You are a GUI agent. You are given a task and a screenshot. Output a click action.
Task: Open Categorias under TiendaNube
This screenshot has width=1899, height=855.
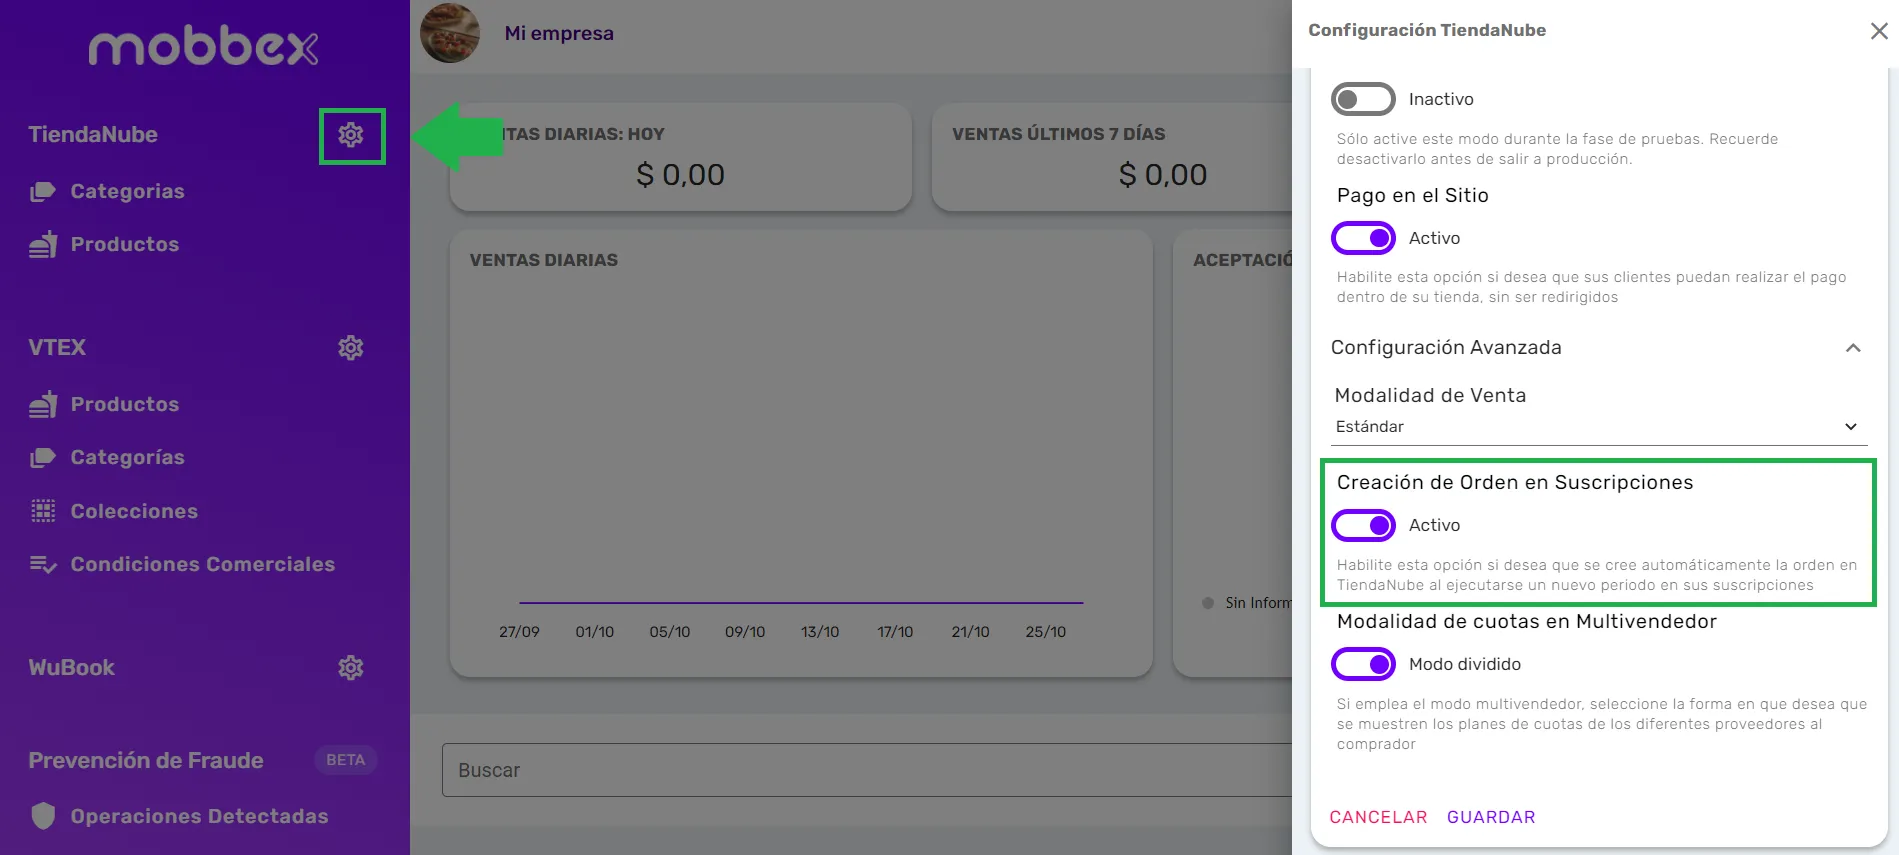(x=127, y=192)
